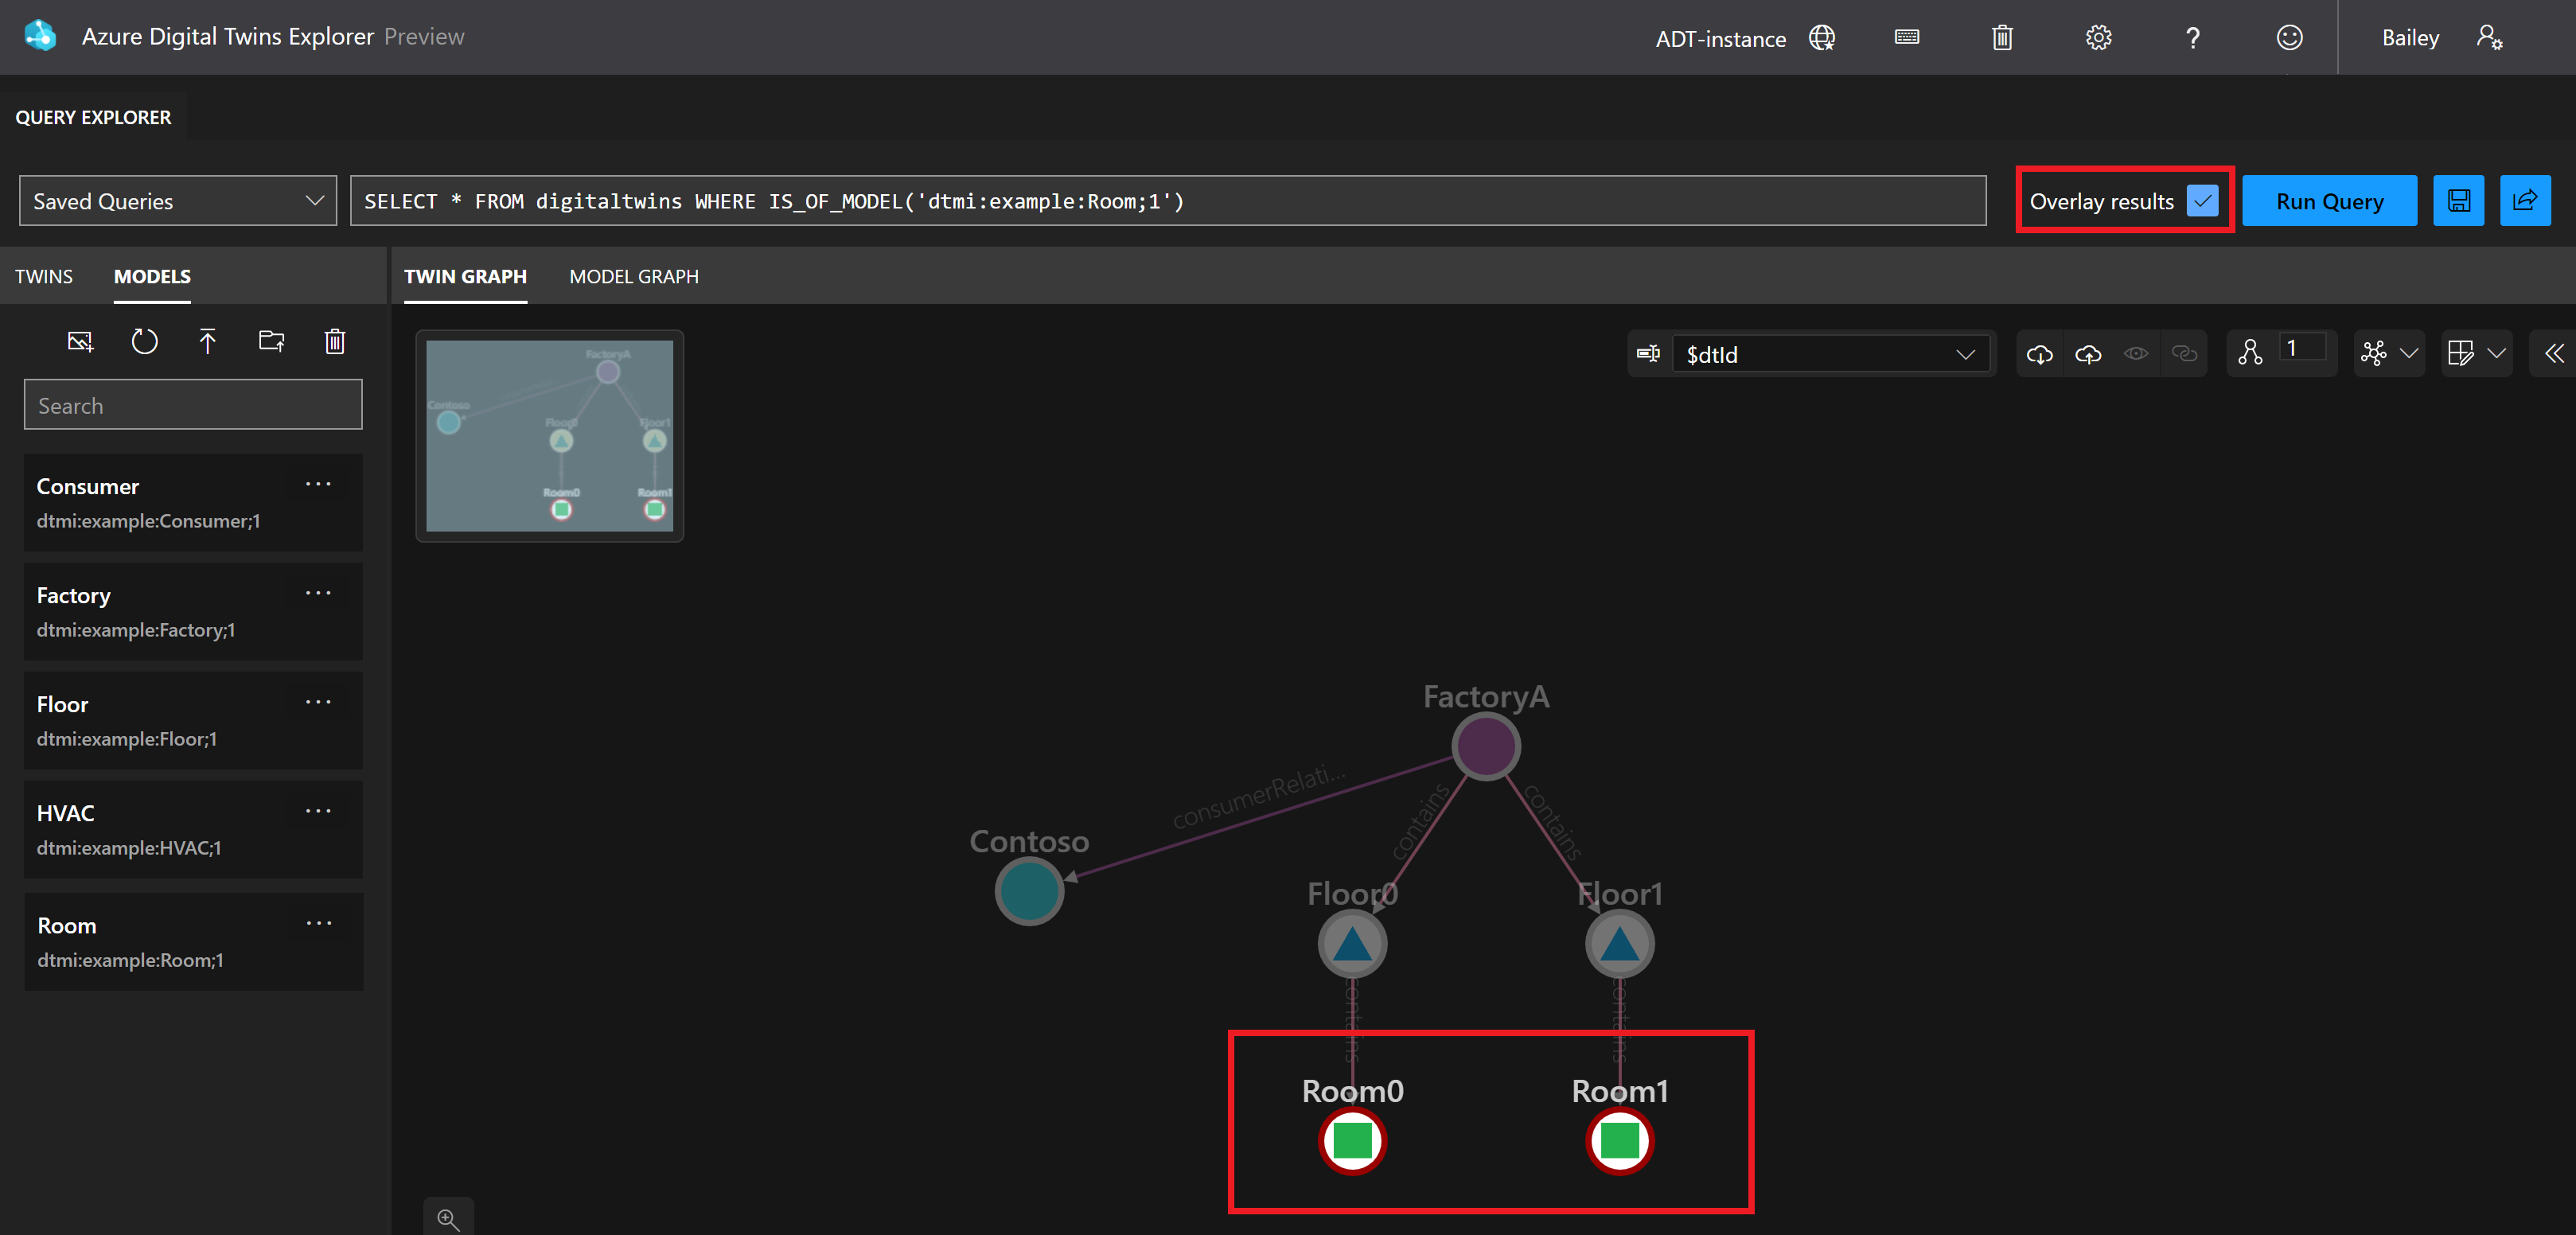Click the models Search field
Viewport: 2576px width, 1235px height.
tap(193, 405)
